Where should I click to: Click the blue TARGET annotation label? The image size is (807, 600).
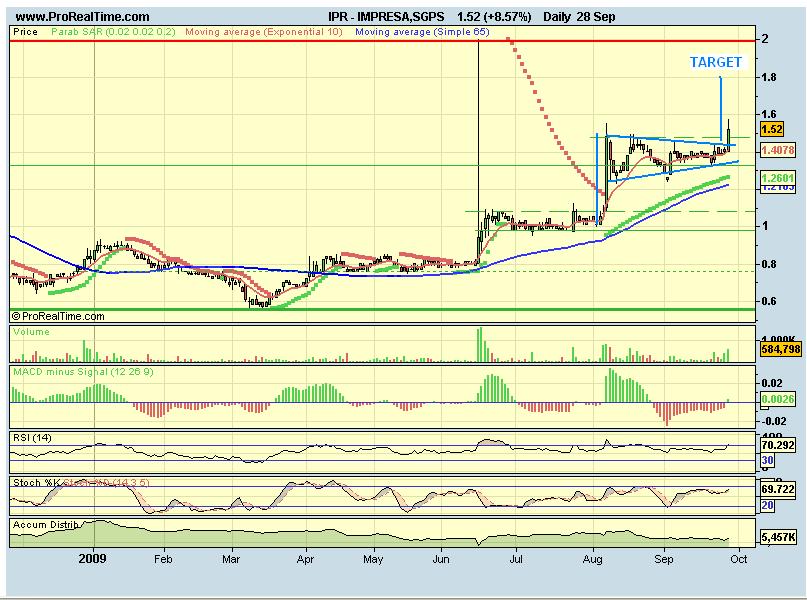pos(716,62)
